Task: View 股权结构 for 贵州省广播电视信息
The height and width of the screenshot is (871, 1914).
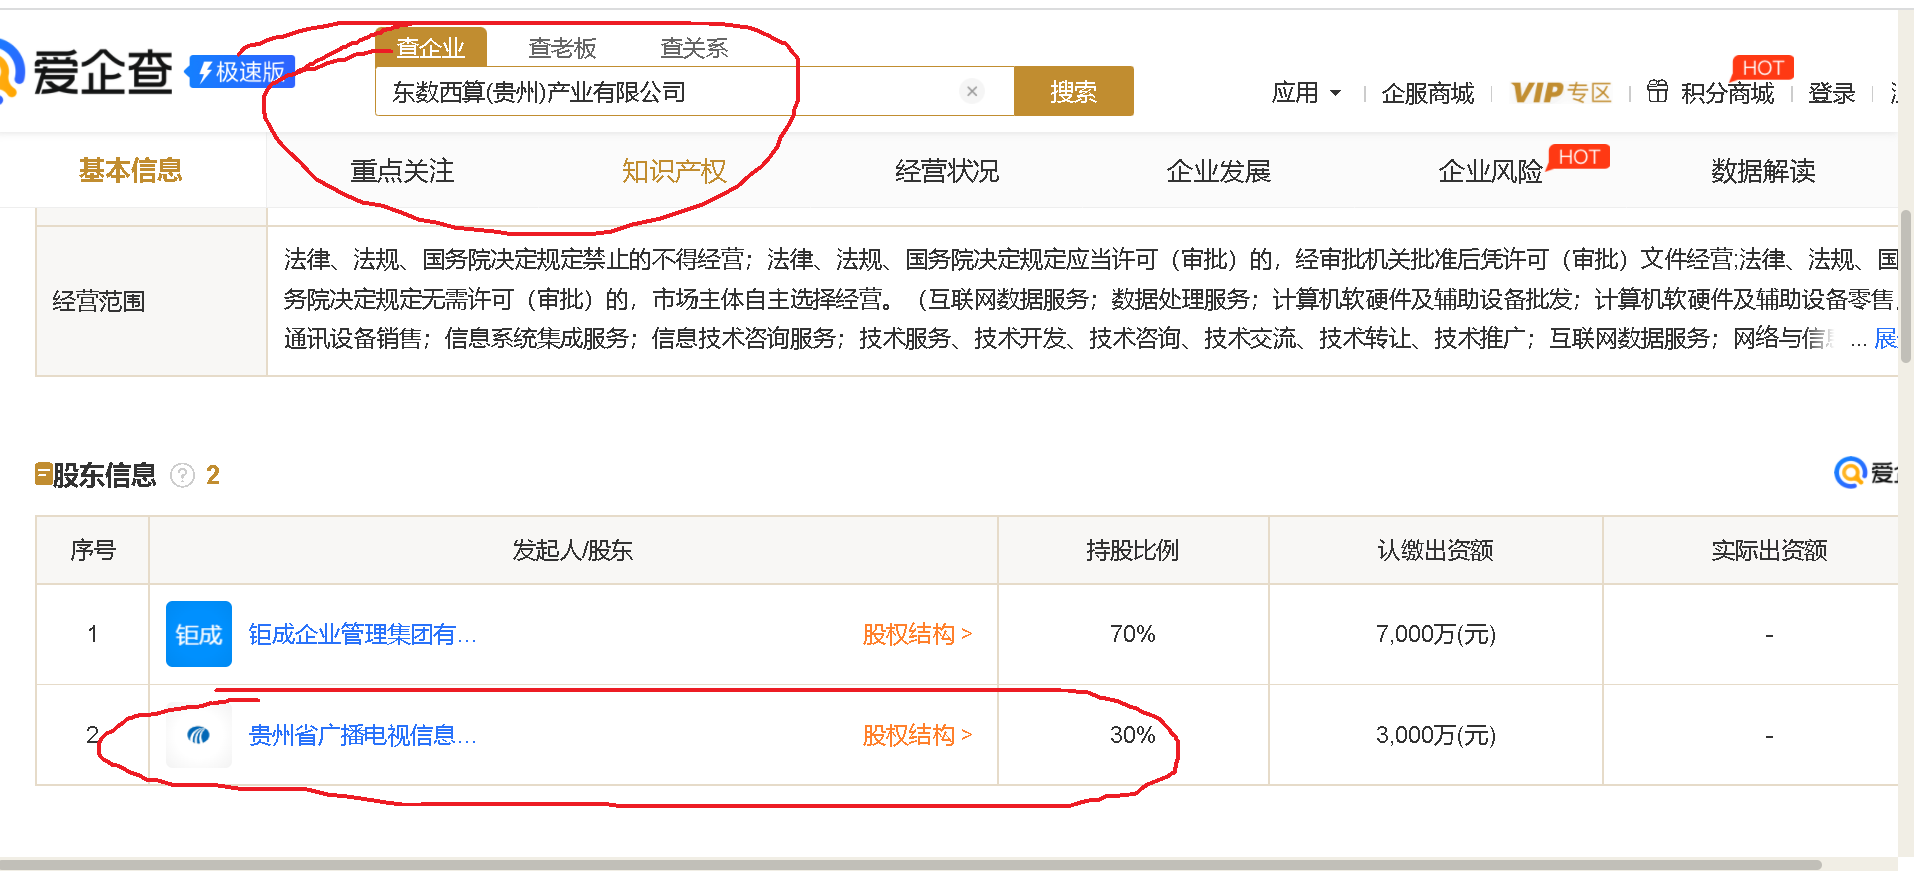Action: click(x=917, y=735)
